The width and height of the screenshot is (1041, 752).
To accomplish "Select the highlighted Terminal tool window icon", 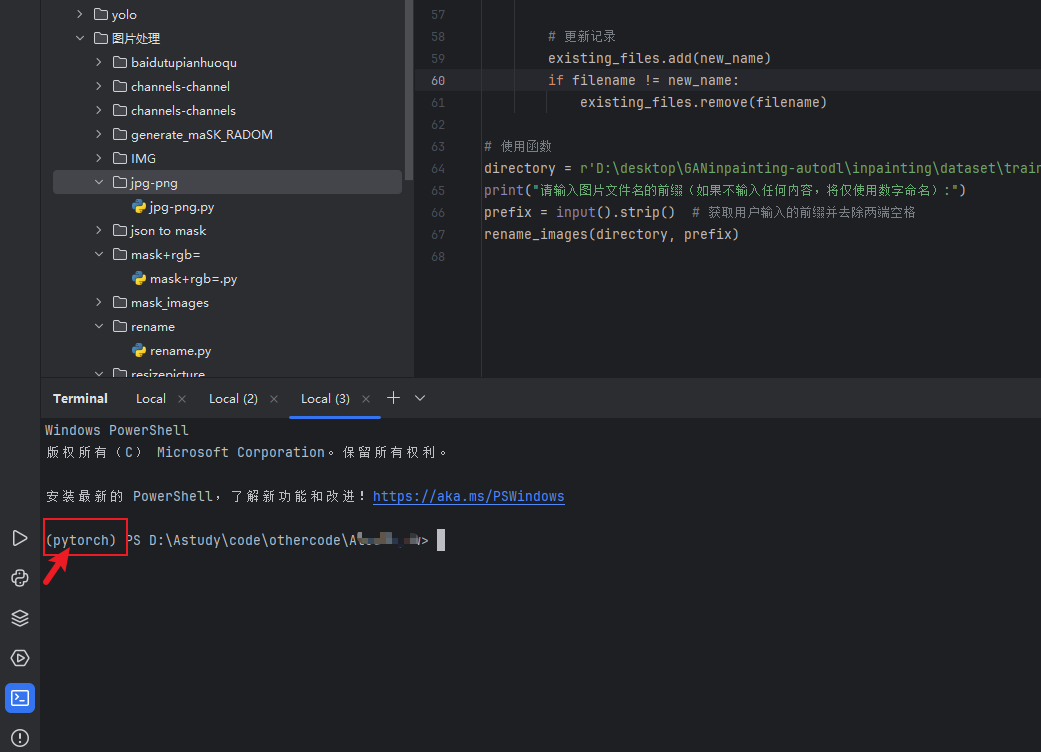I will point(20,697).
